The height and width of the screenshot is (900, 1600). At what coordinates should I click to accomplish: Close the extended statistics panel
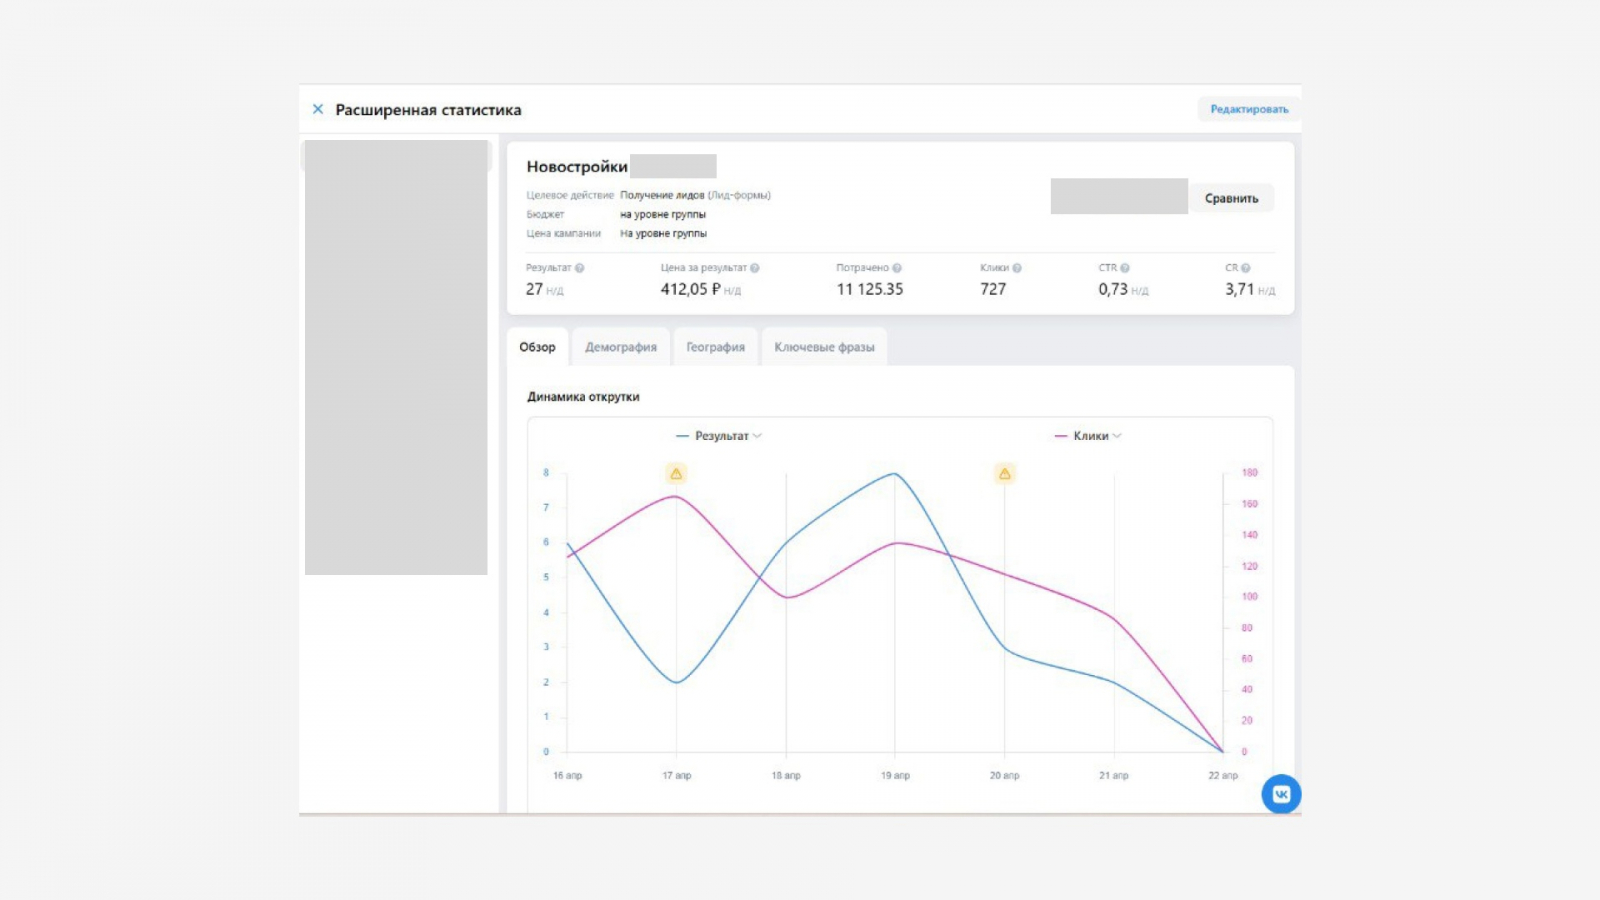coord(318,109)
